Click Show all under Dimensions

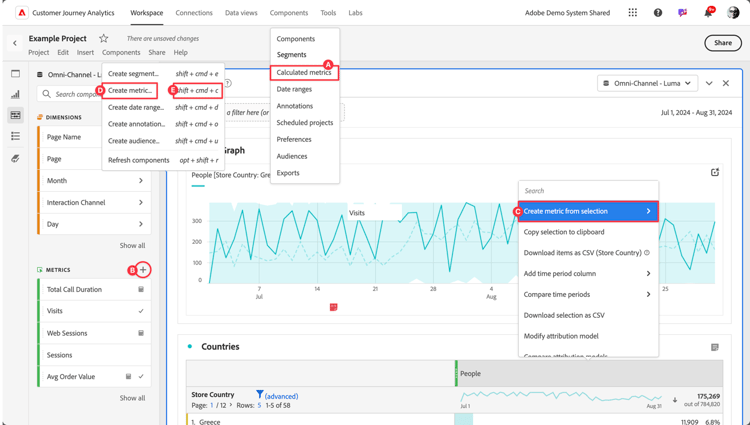click(x=132, y=245)
